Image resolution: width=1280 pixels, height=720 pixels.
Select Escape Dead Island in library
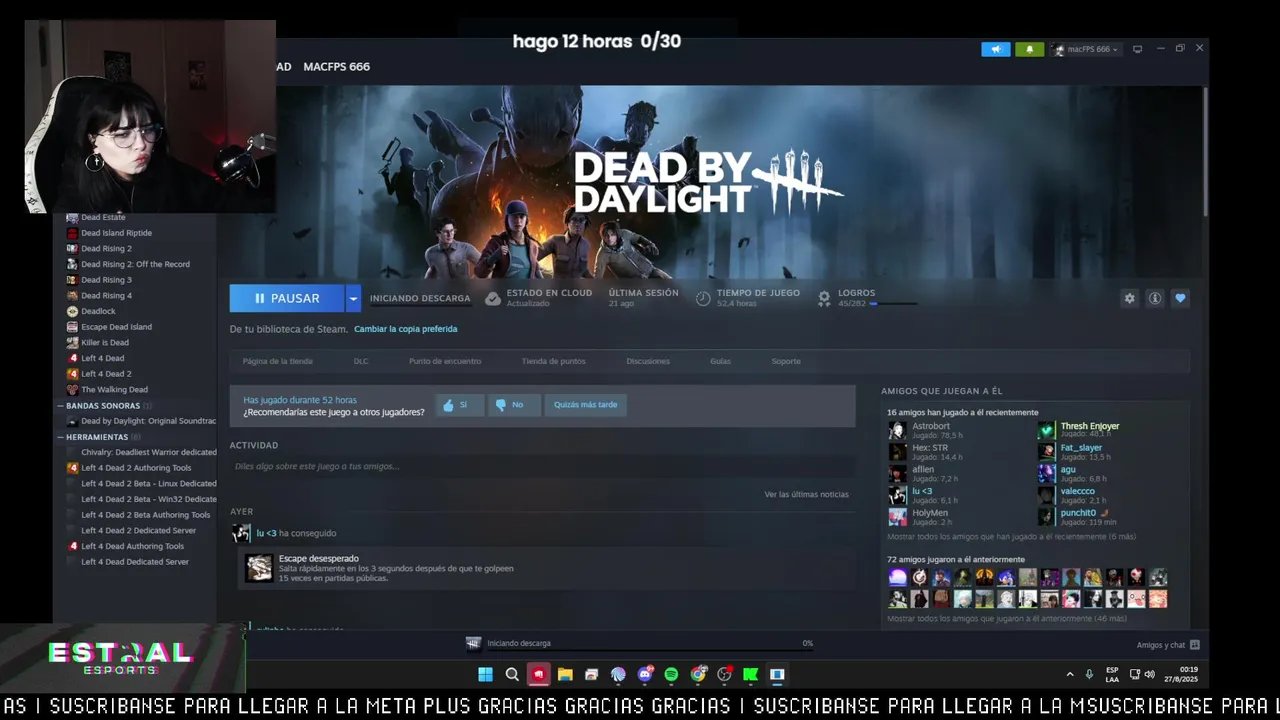point(116,327)
